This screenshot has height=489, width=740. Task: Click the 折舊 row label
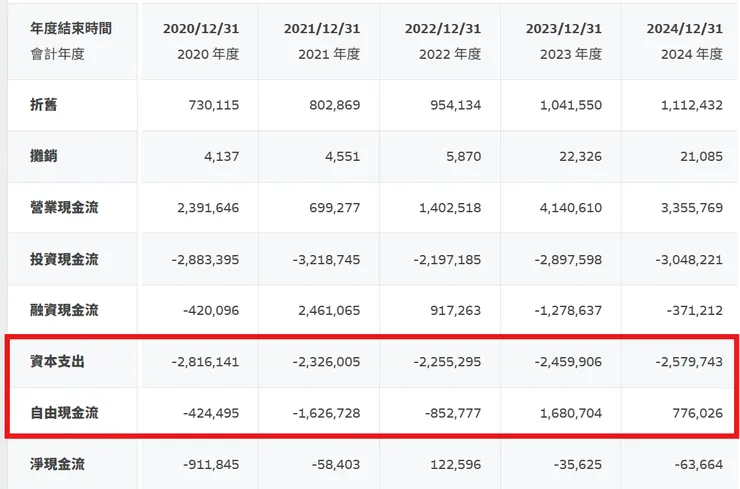44,105
